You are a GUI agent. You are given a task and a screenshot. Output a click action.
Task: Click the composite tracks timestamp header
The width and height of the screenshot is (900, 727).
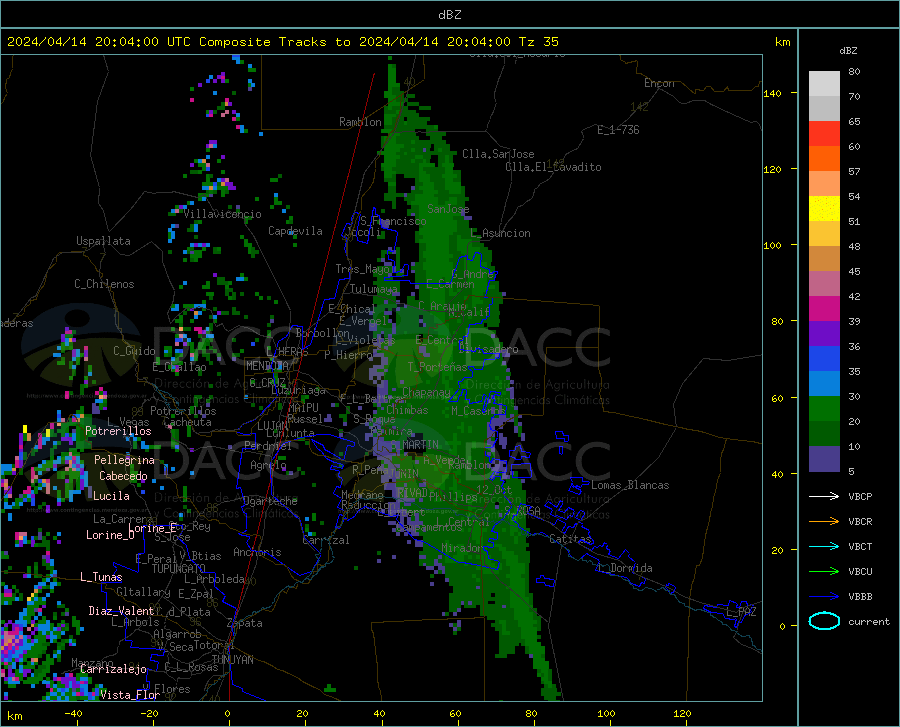pos(282,42)
